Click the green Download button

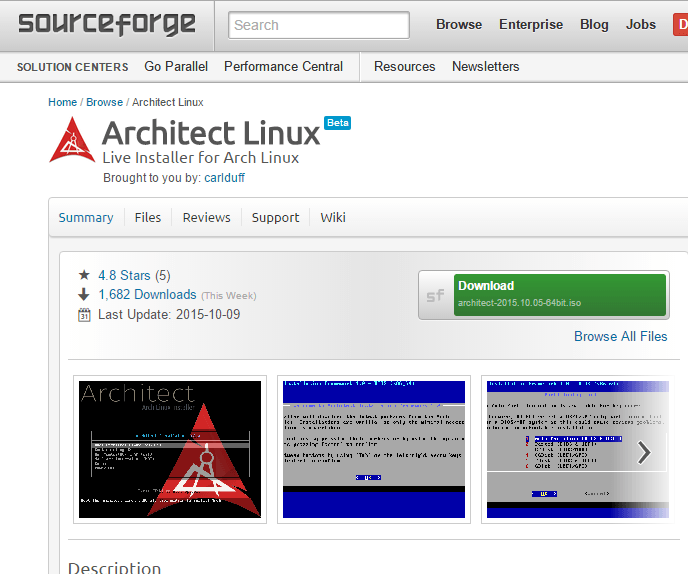tap(560, 295)
